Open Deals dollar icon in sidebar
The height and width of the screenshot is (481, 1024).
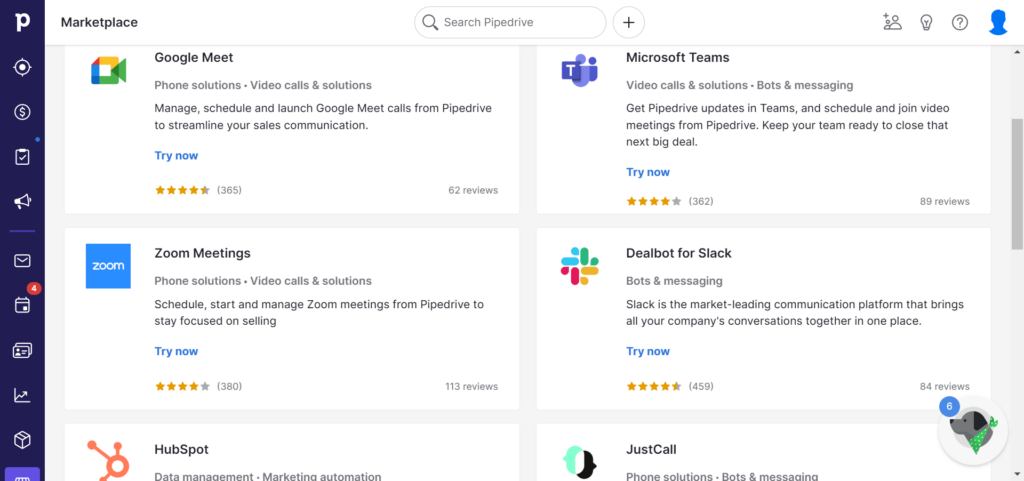tap(22, 112)
